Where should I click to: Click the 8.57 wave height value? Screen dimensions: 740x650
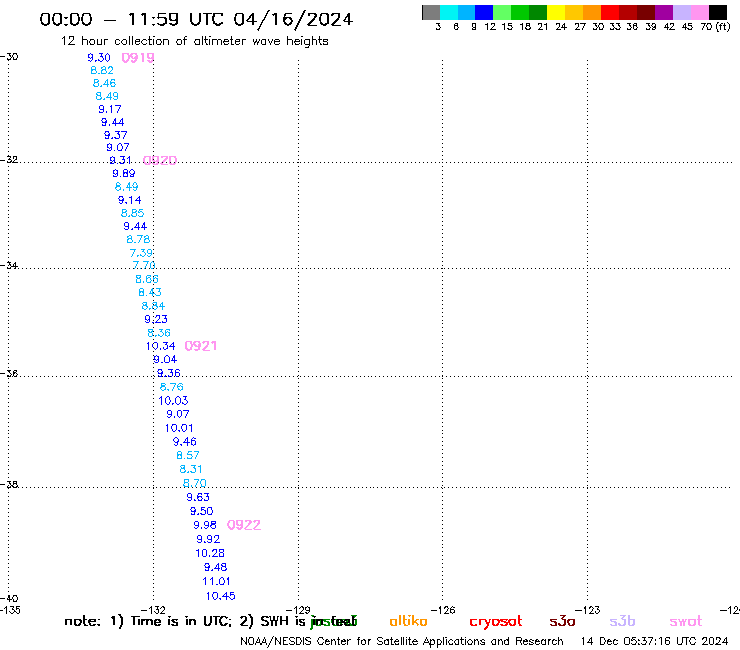[x=188, y=456]
